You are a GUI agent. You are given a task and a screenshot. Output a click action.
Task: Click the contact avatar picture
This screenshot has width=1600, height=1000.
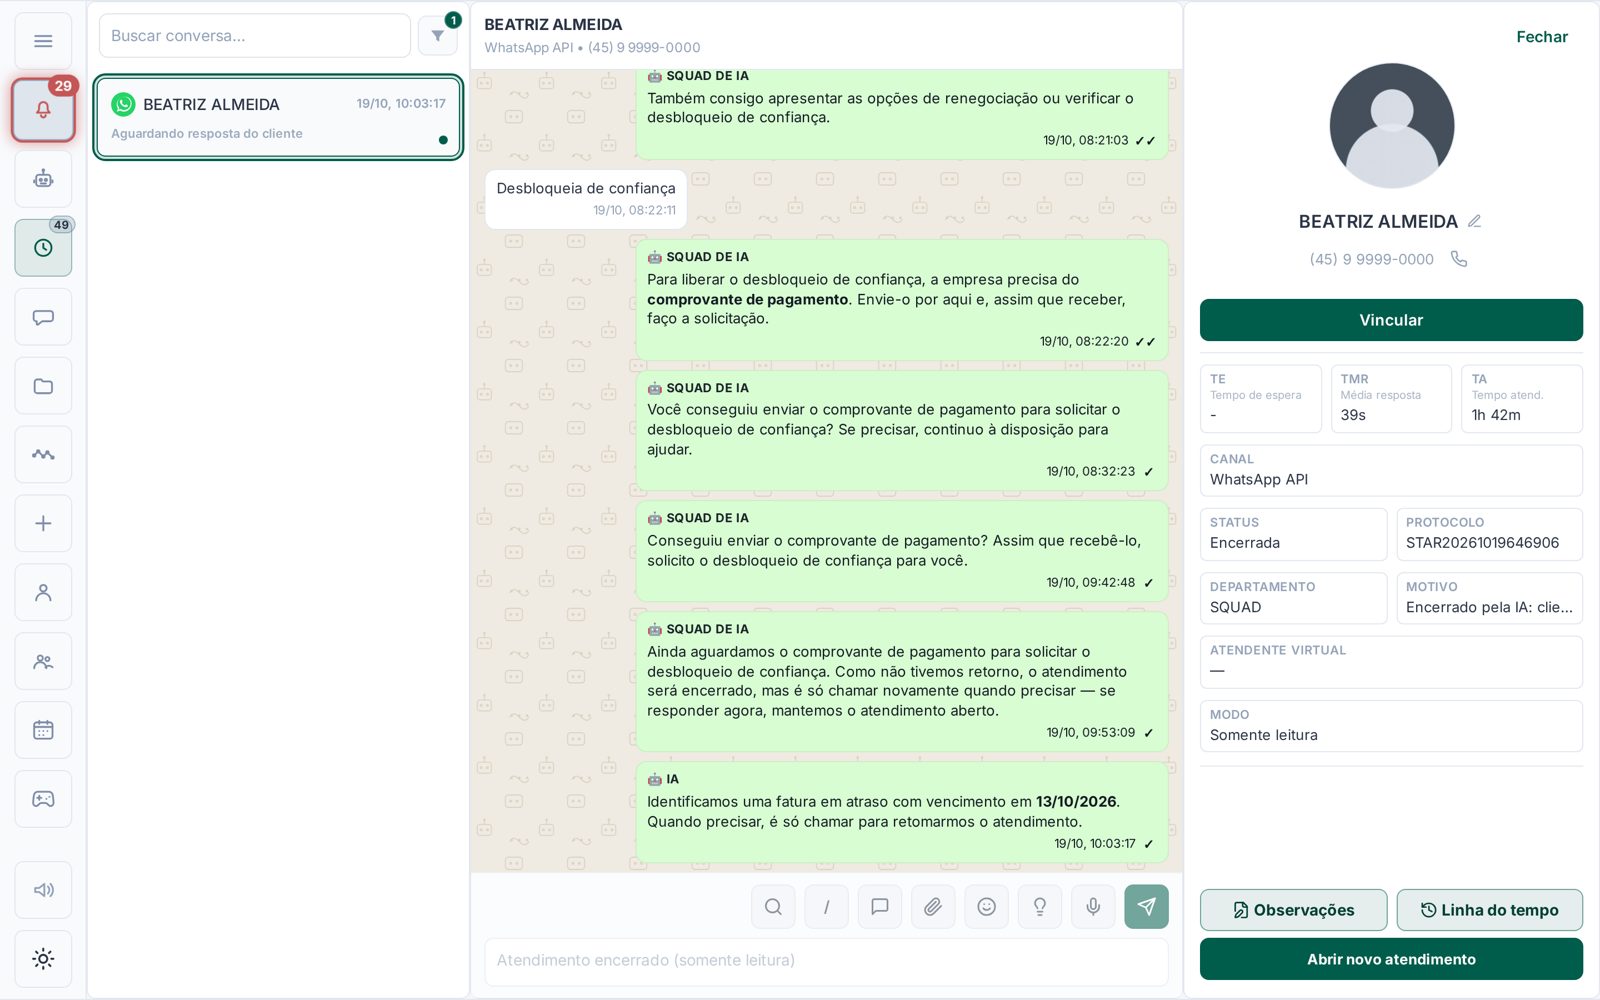click(1392, 126)
